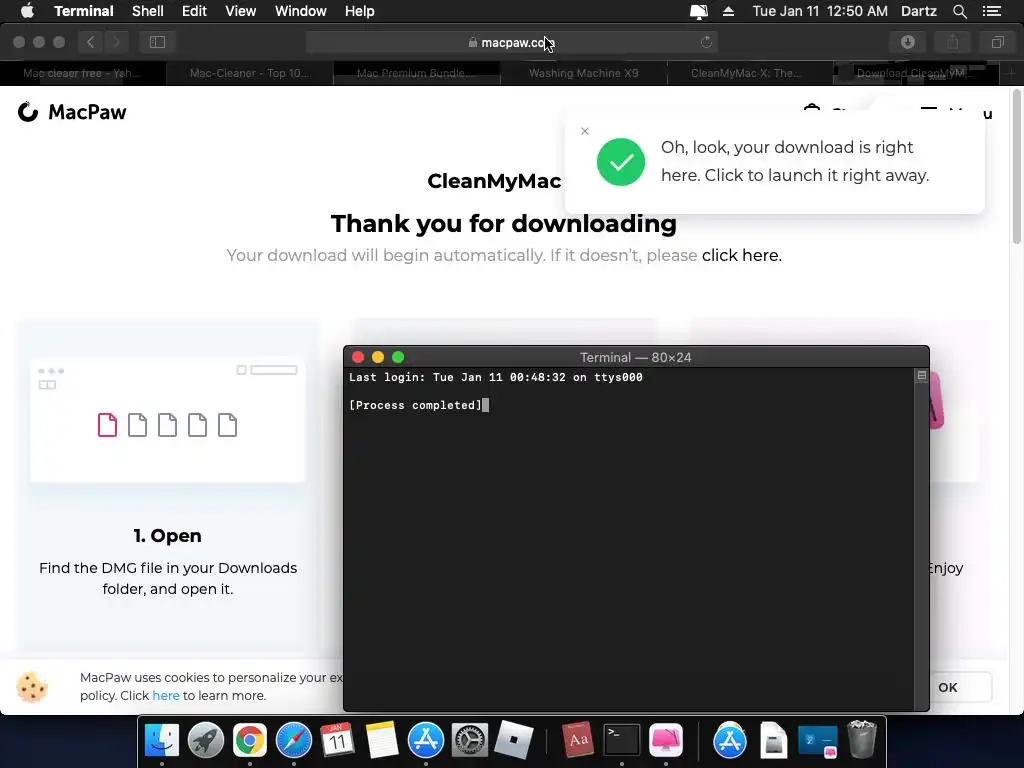Click the Safari share button
This screenshot has height=768, width=1024.
(x=953, y=42)
